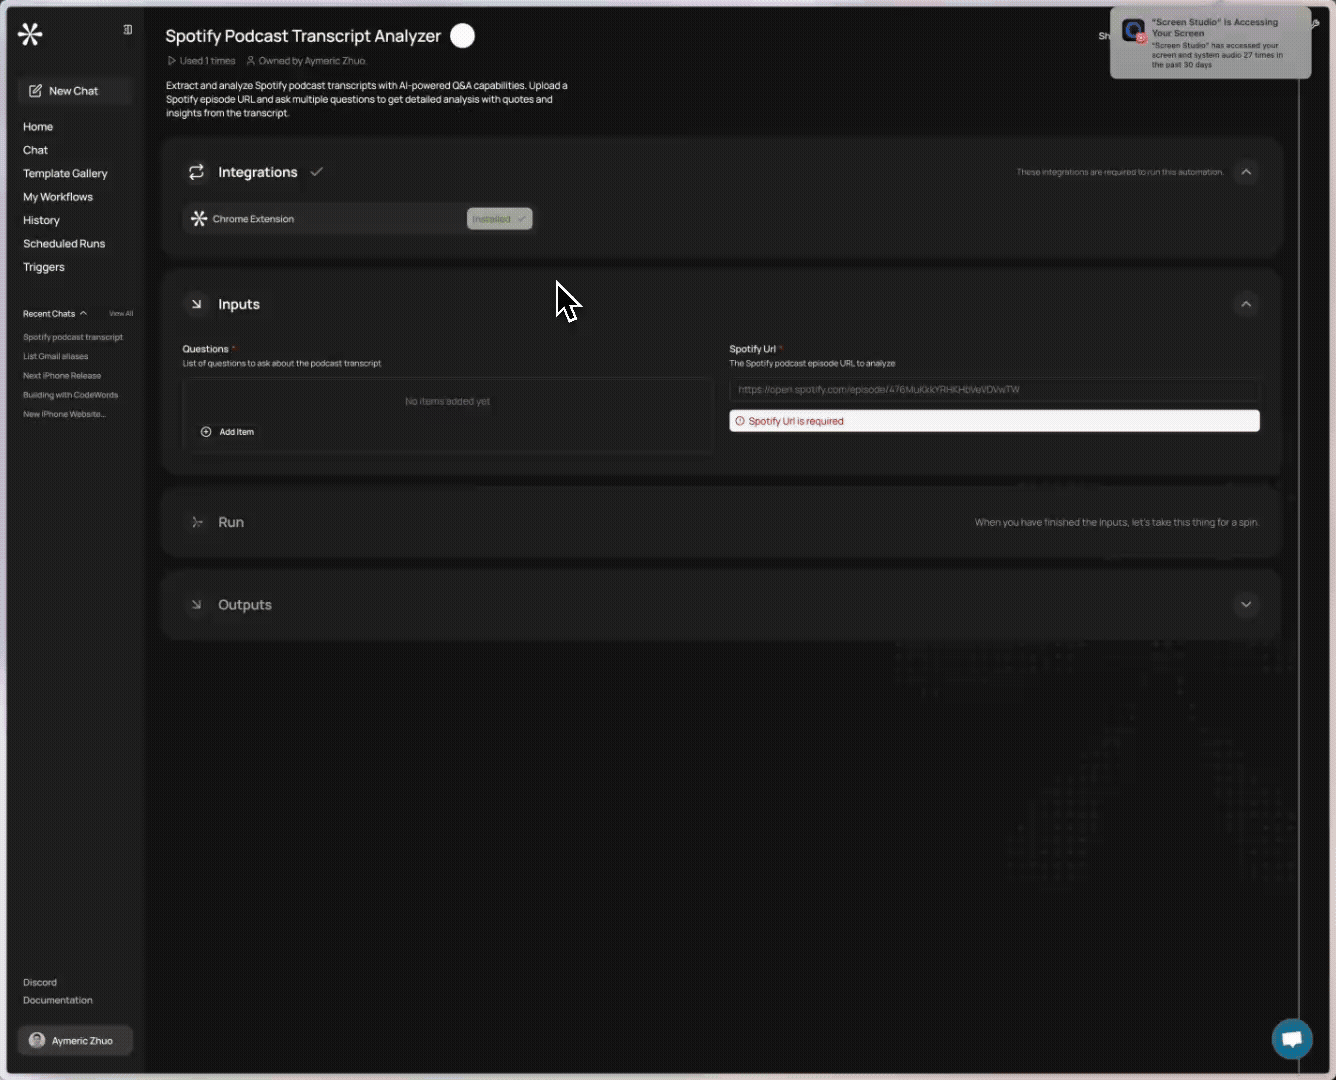Open the support chat bubble

click(1291, 1039)
